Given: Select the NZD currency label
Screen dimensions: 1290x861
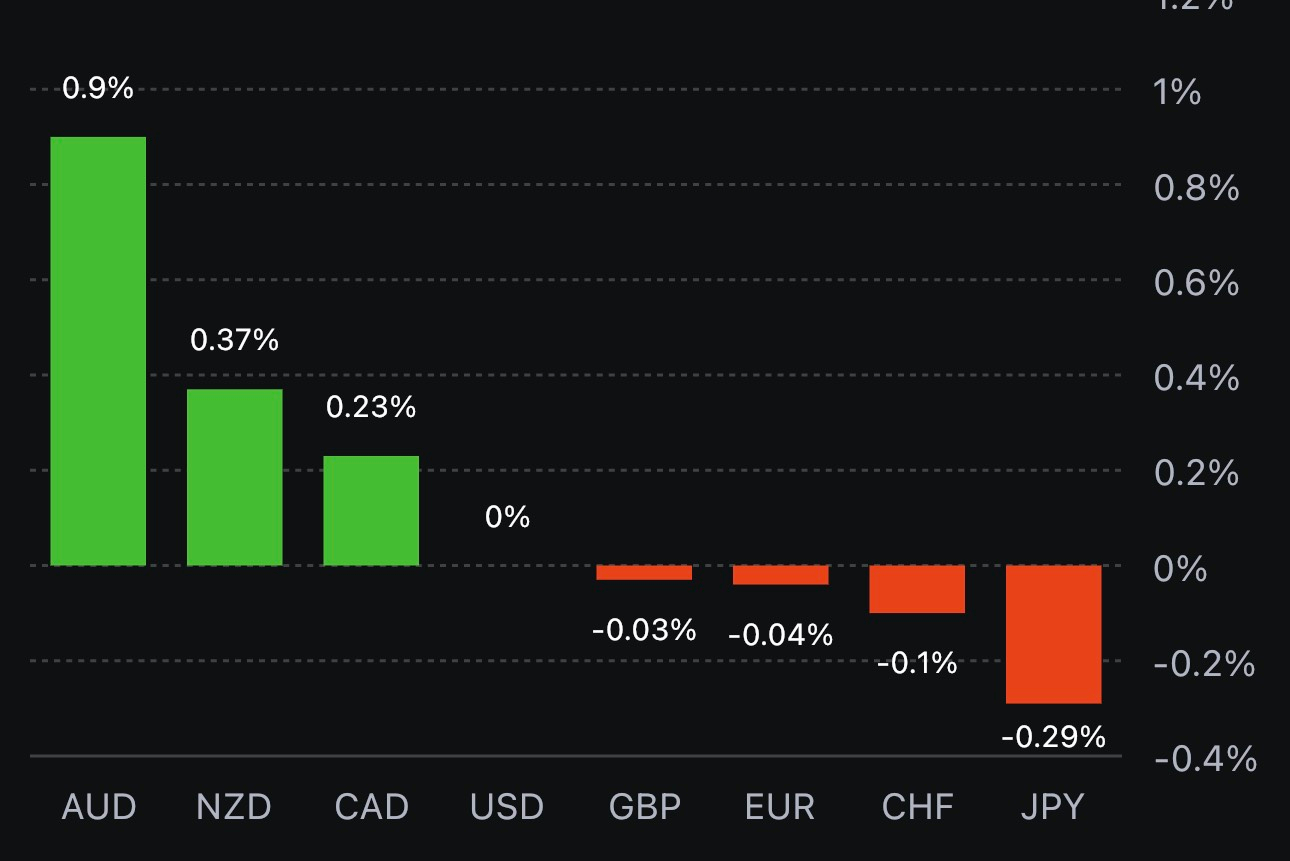Looking at the screenshot, I should pos(234,807).
